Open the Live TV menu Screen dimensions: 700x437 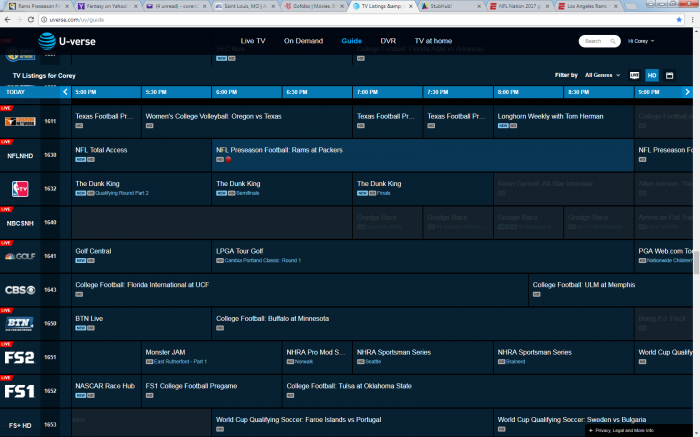coord(253,41)
